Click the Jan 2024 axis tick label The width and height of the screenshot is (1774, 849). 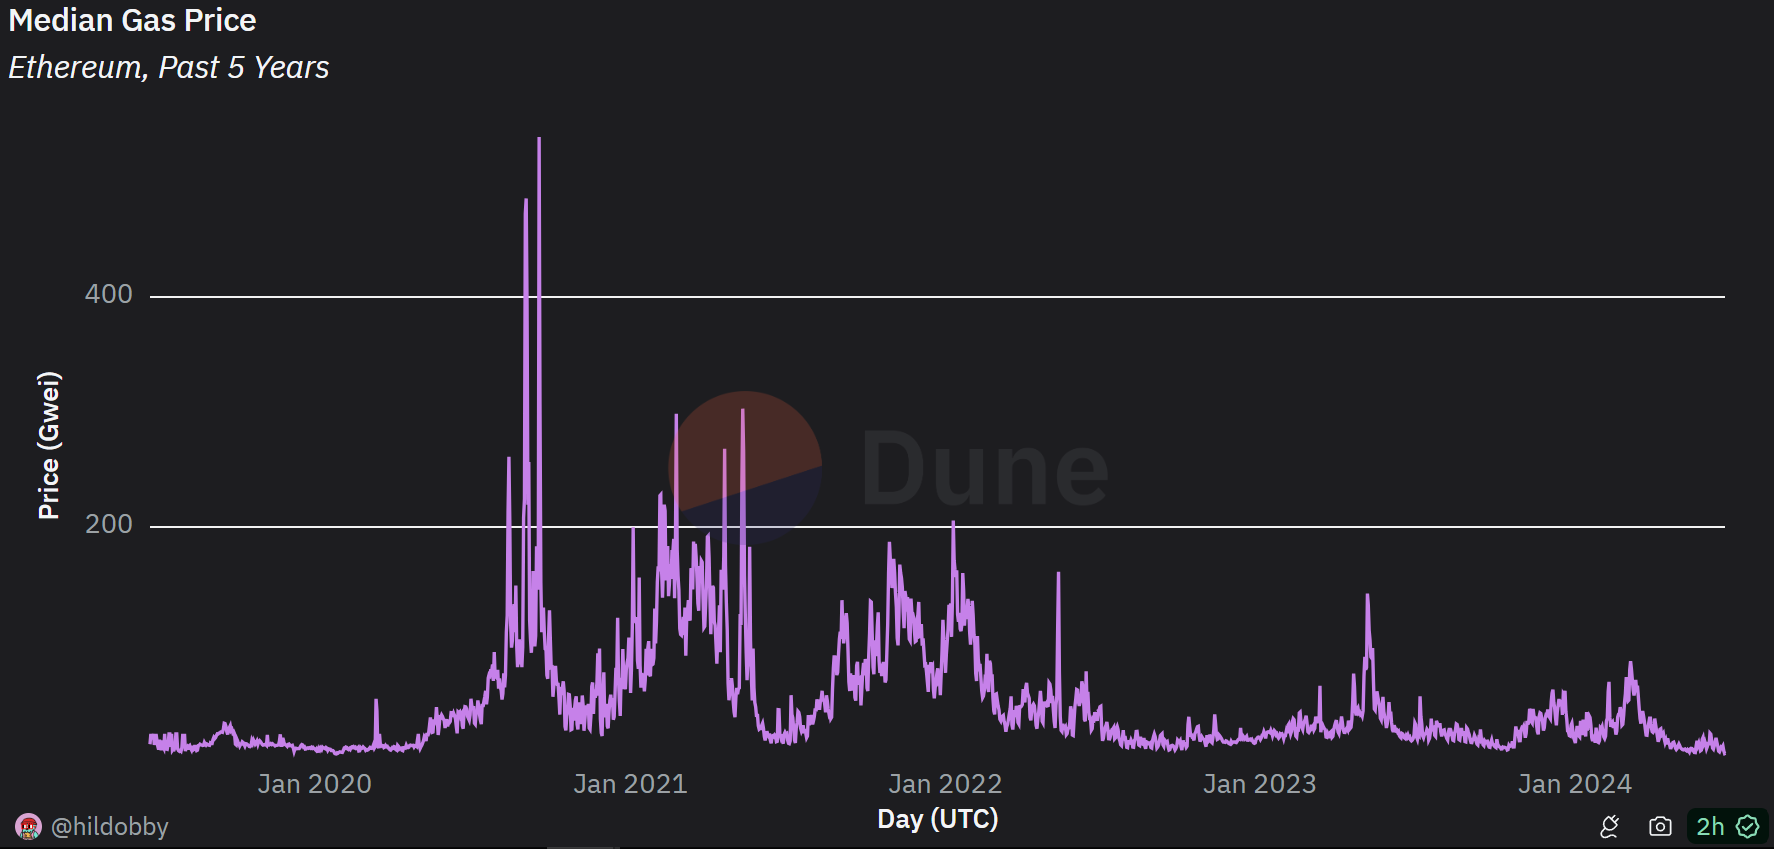point(1574,784)
